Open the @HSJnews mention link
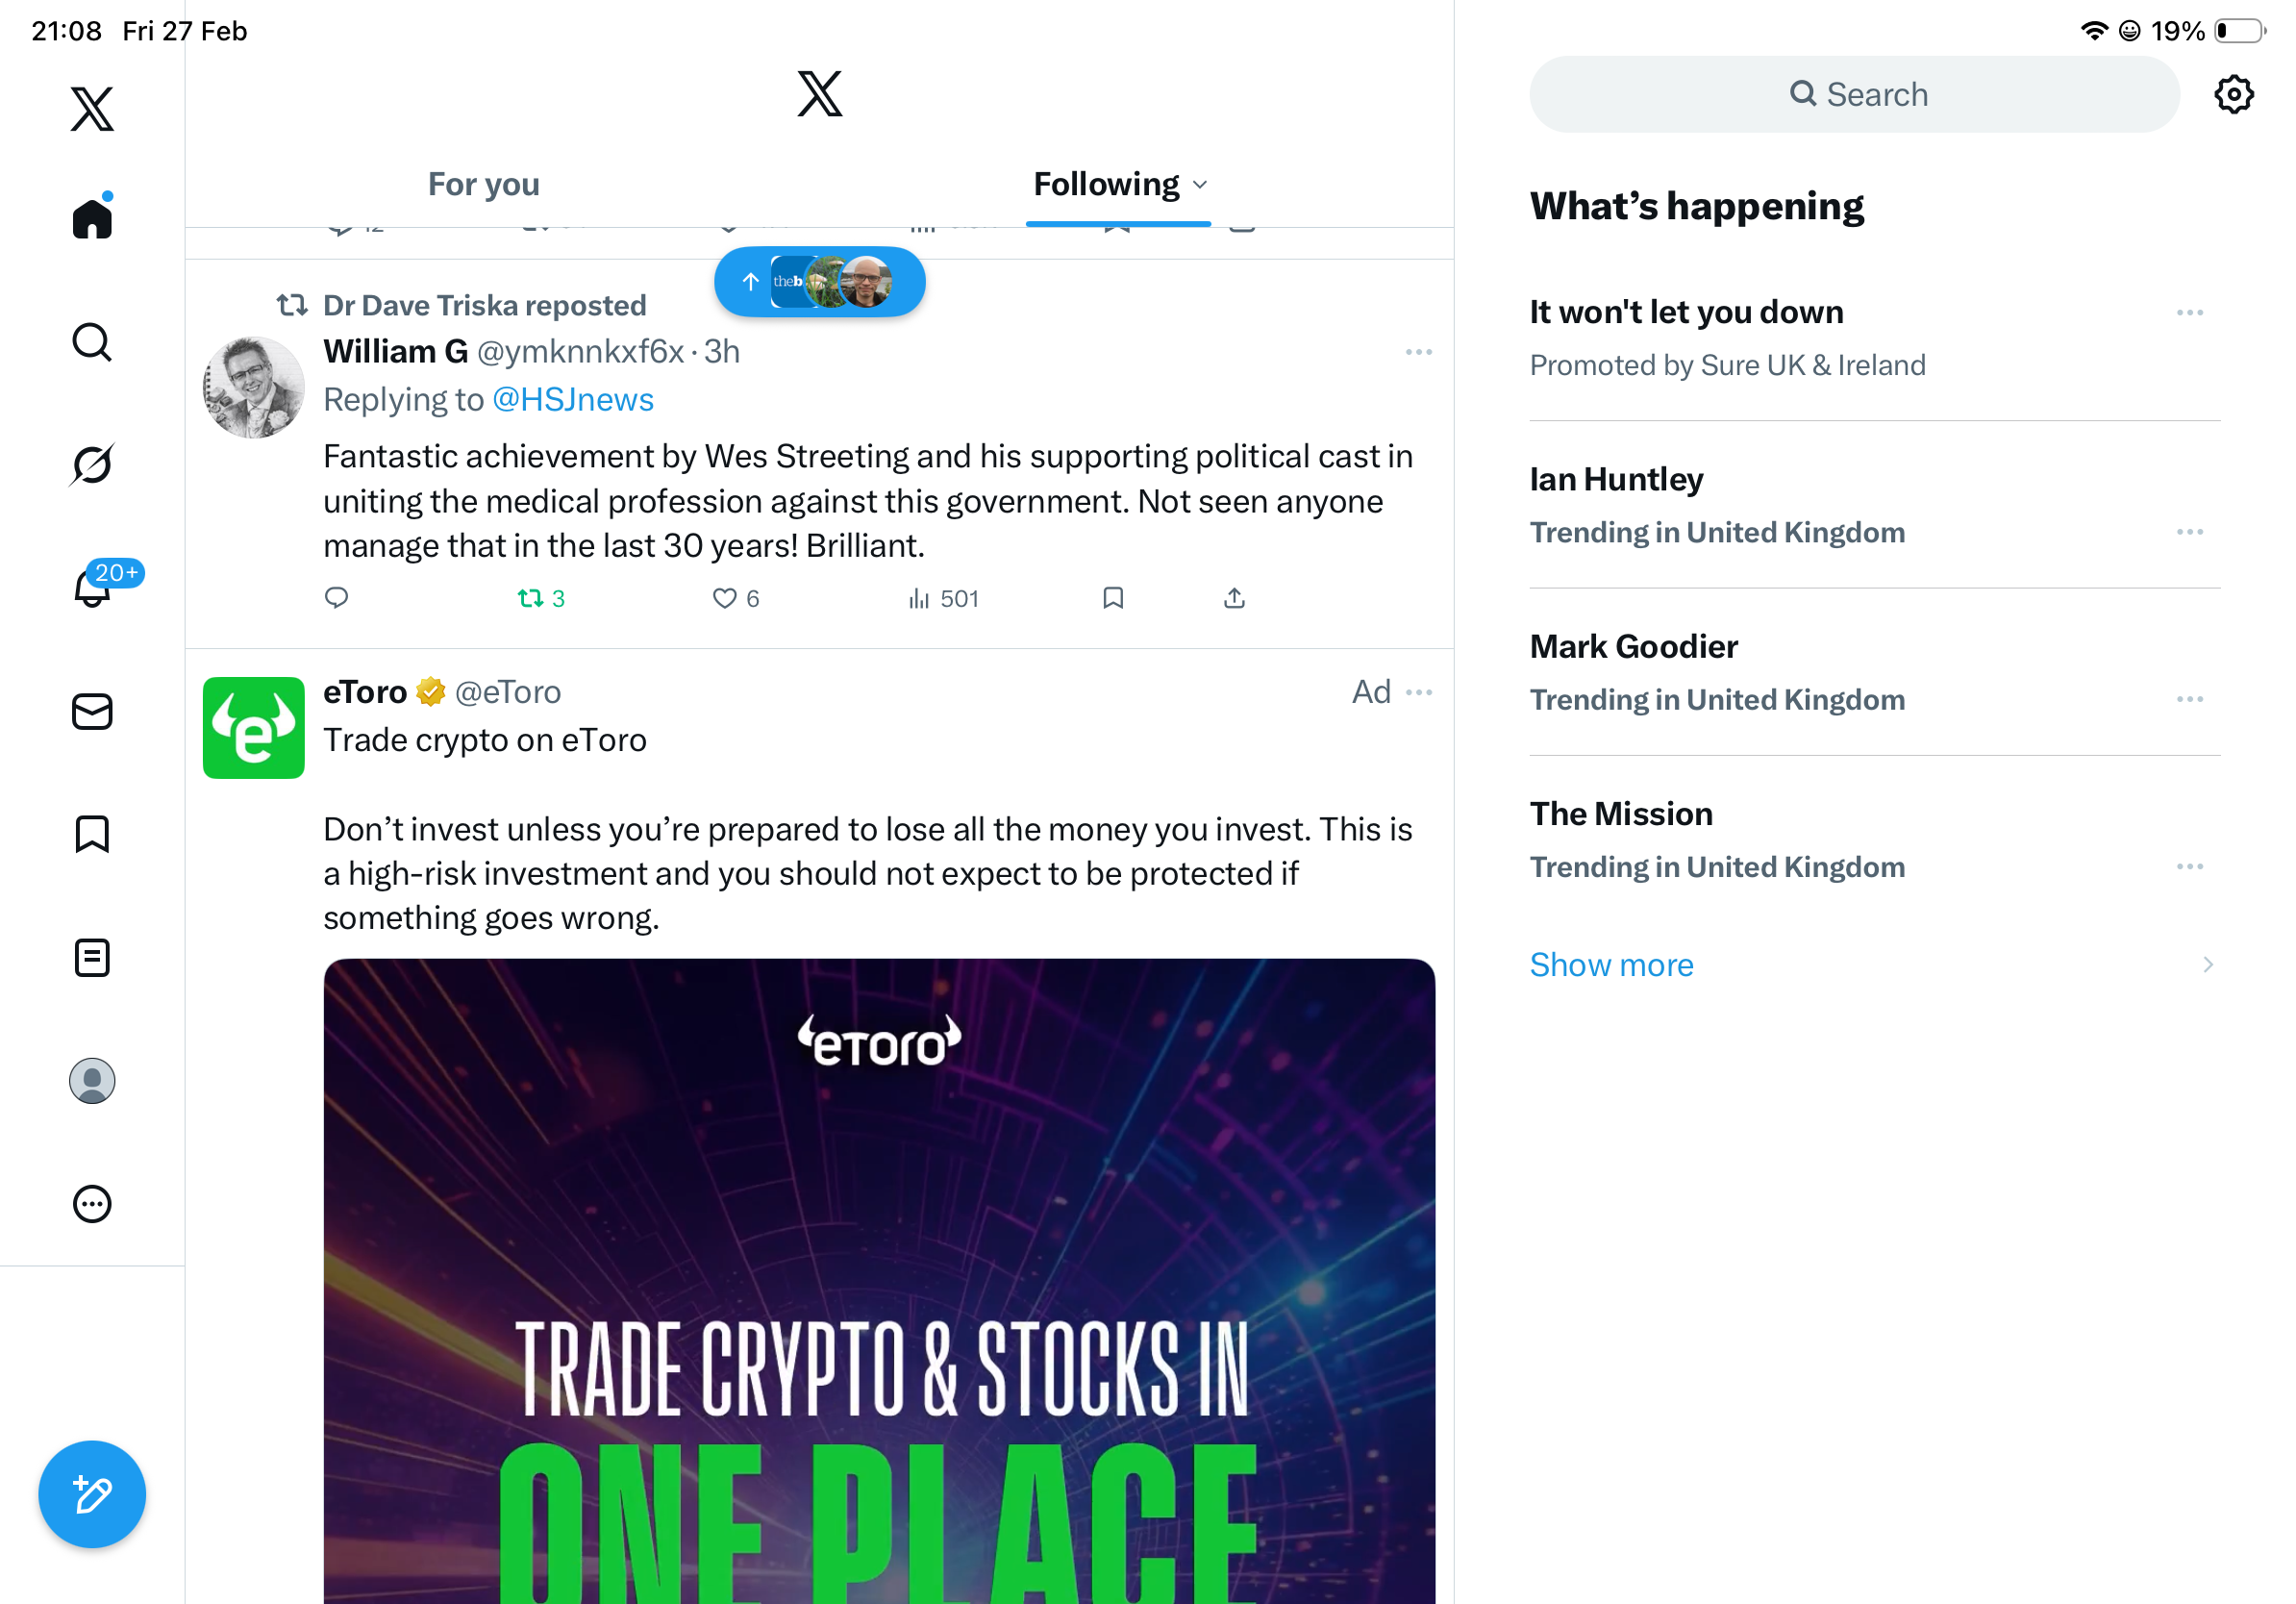2296x1604 pixels. point(573,400)
